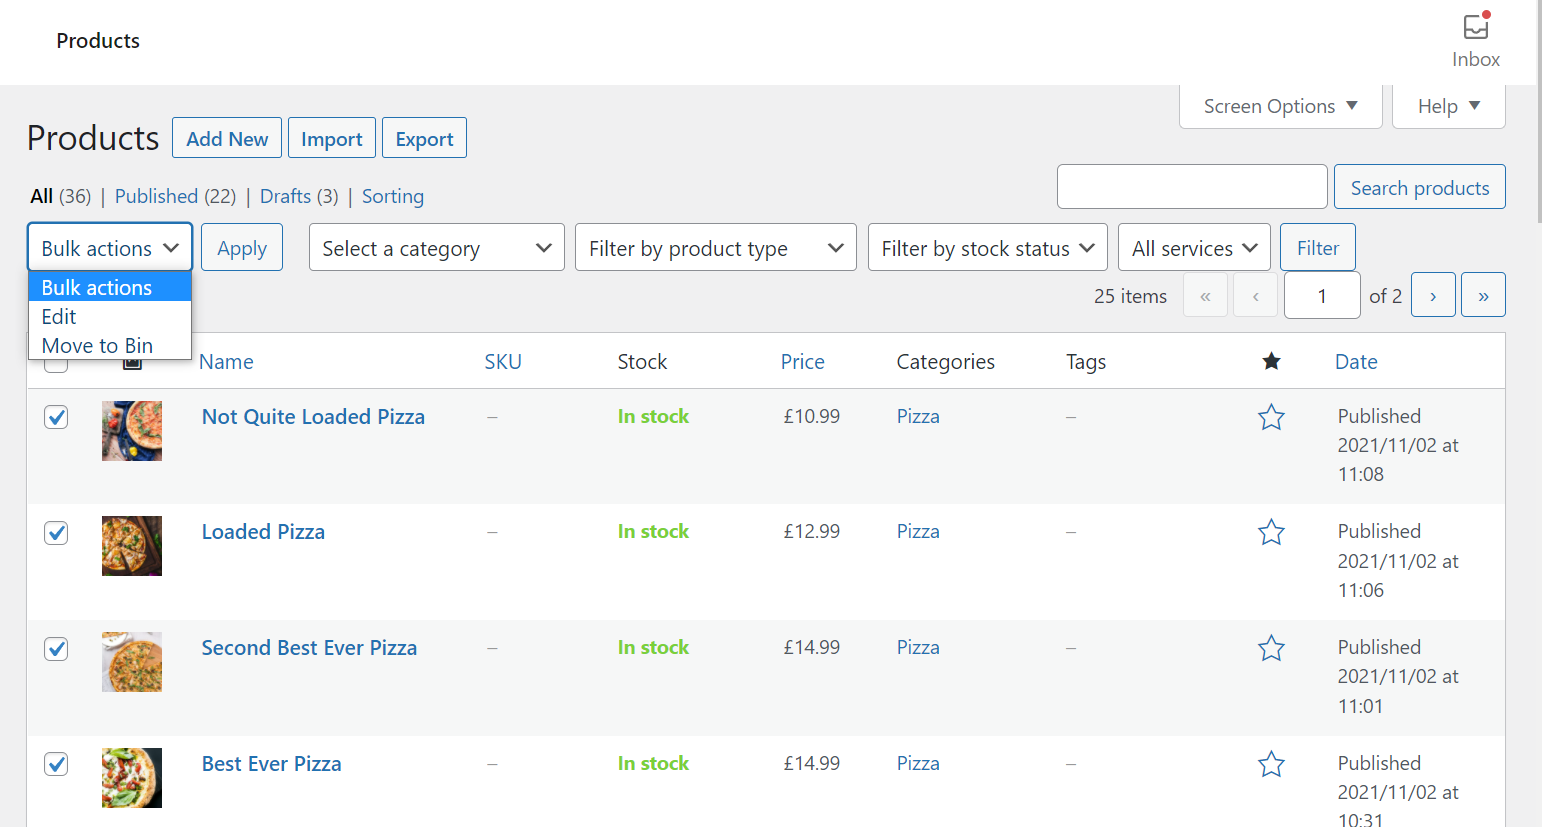This screenshot has width=1542, height=827.
Task: Click the "Add New" button
Action: coord(226,137)
